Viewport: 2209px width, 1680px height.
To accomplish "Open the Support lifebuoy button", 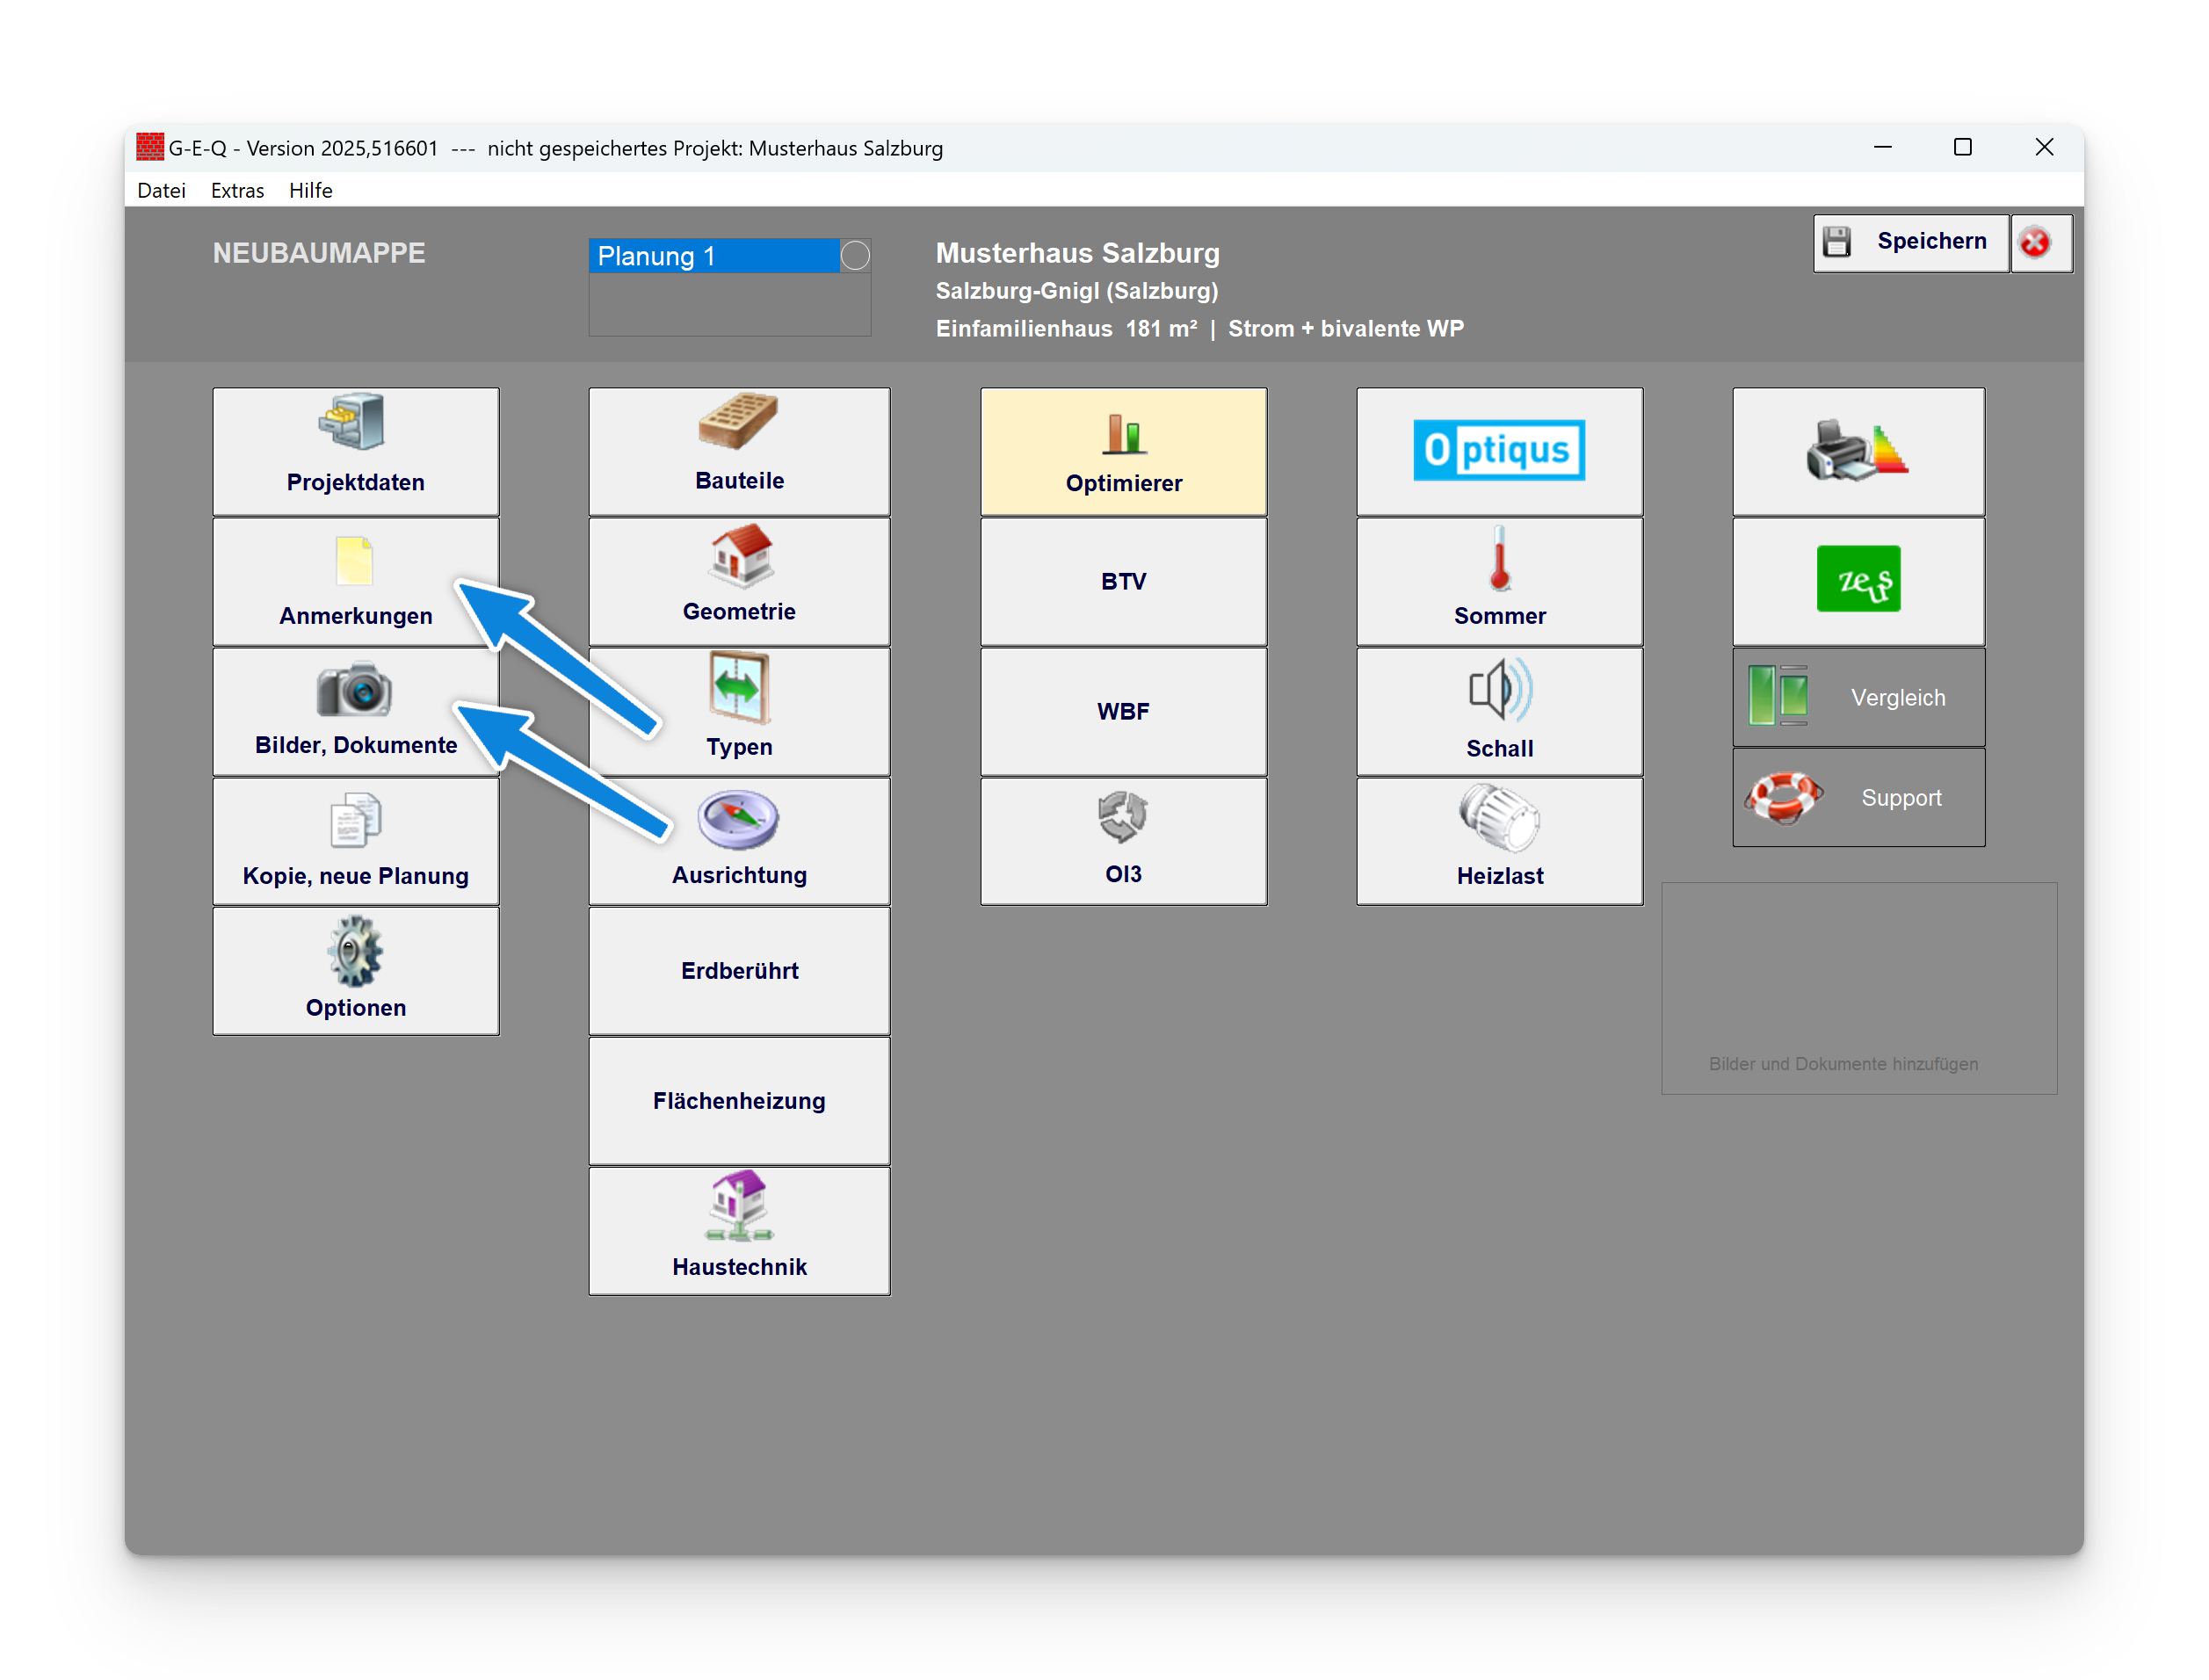I will [x=1858, y=798].
